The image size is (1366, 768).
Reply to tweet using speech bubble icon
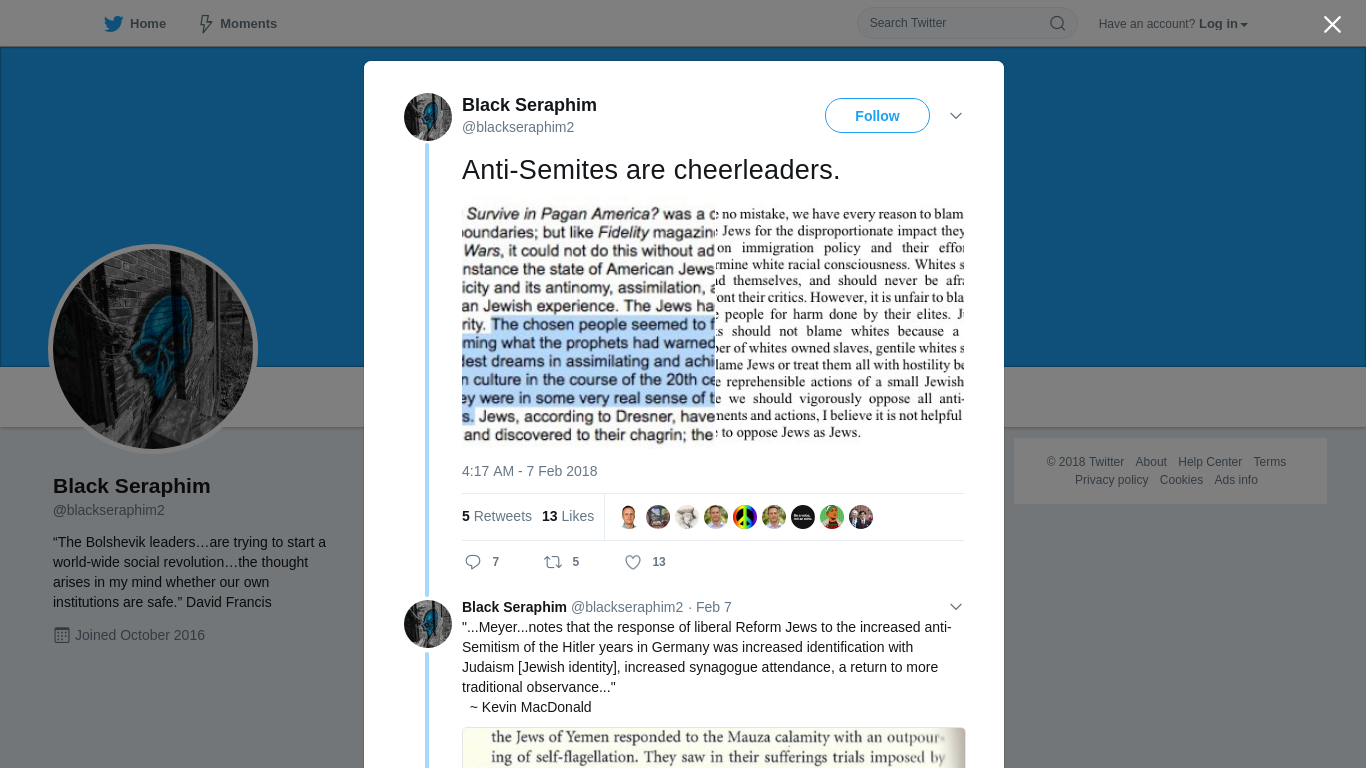[473, 562]
